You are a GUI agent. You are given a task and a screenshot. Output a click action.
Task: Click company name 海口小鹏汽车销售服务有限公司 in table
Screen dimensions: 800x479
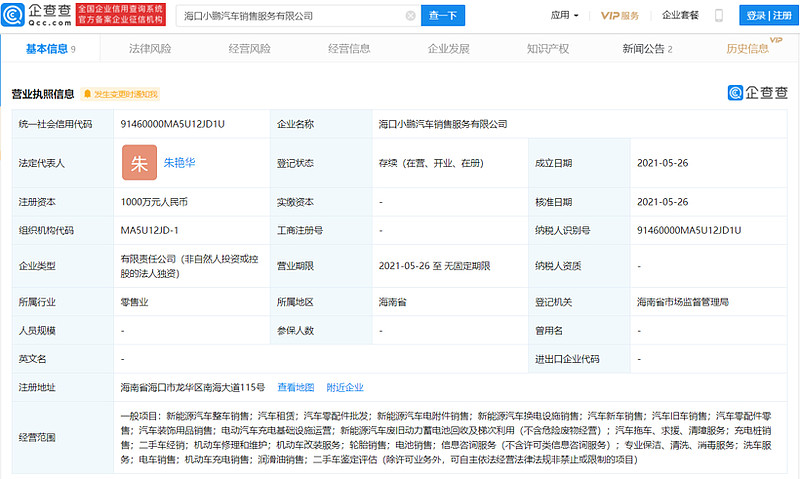click(443, 124)
